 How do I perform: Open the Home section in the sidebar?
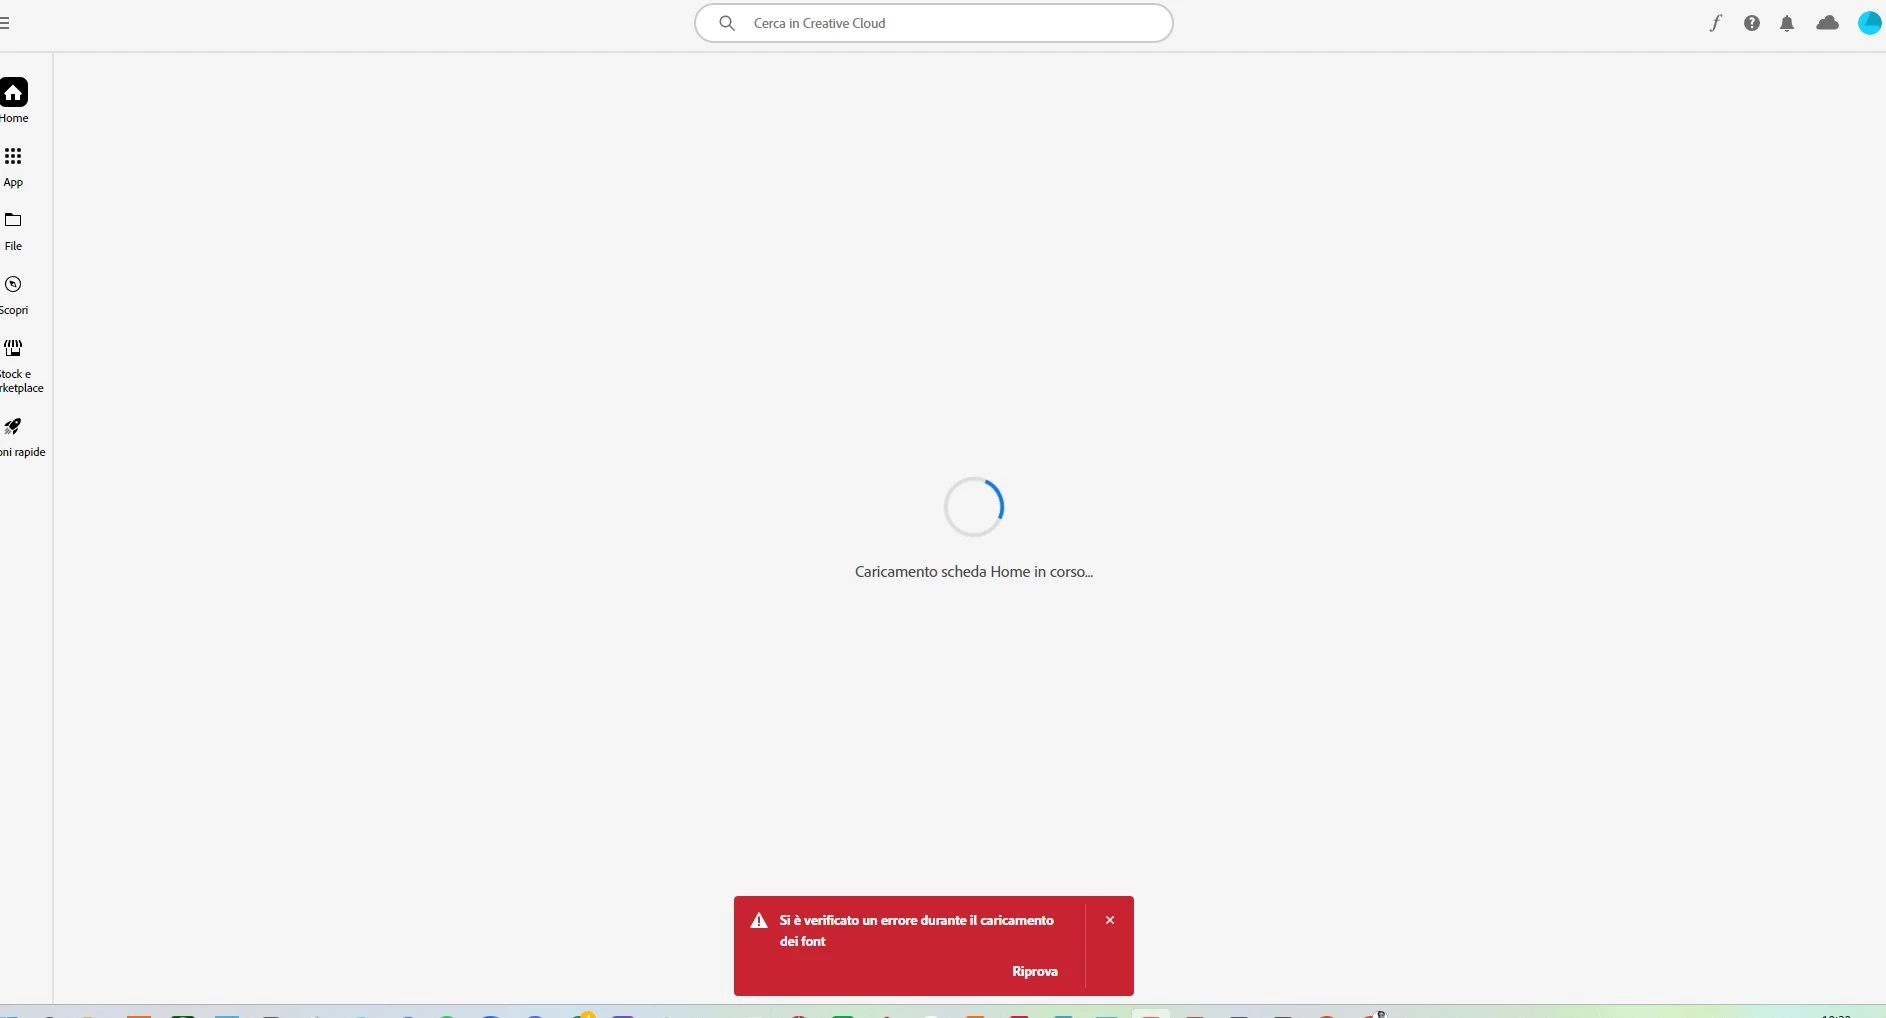click(x=14, y=101)
